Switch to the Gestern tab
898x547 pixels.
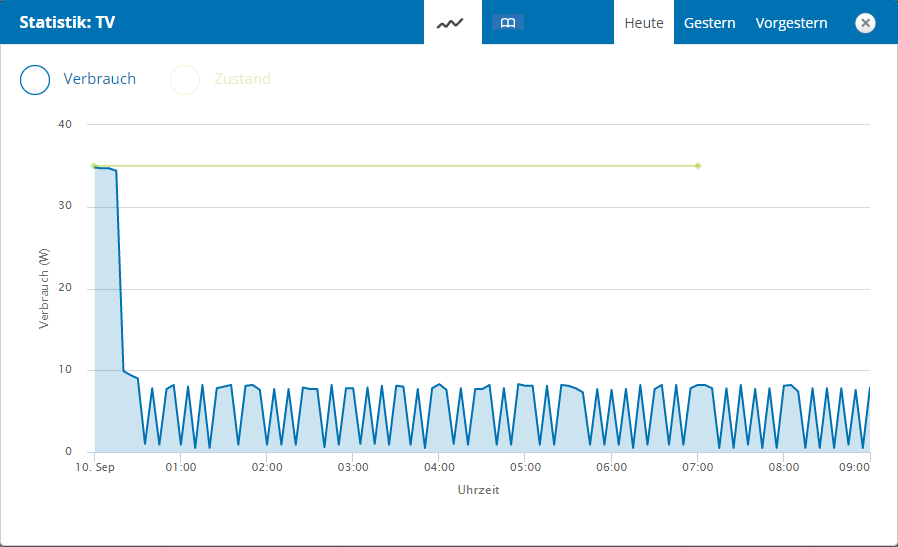point(710,22)
